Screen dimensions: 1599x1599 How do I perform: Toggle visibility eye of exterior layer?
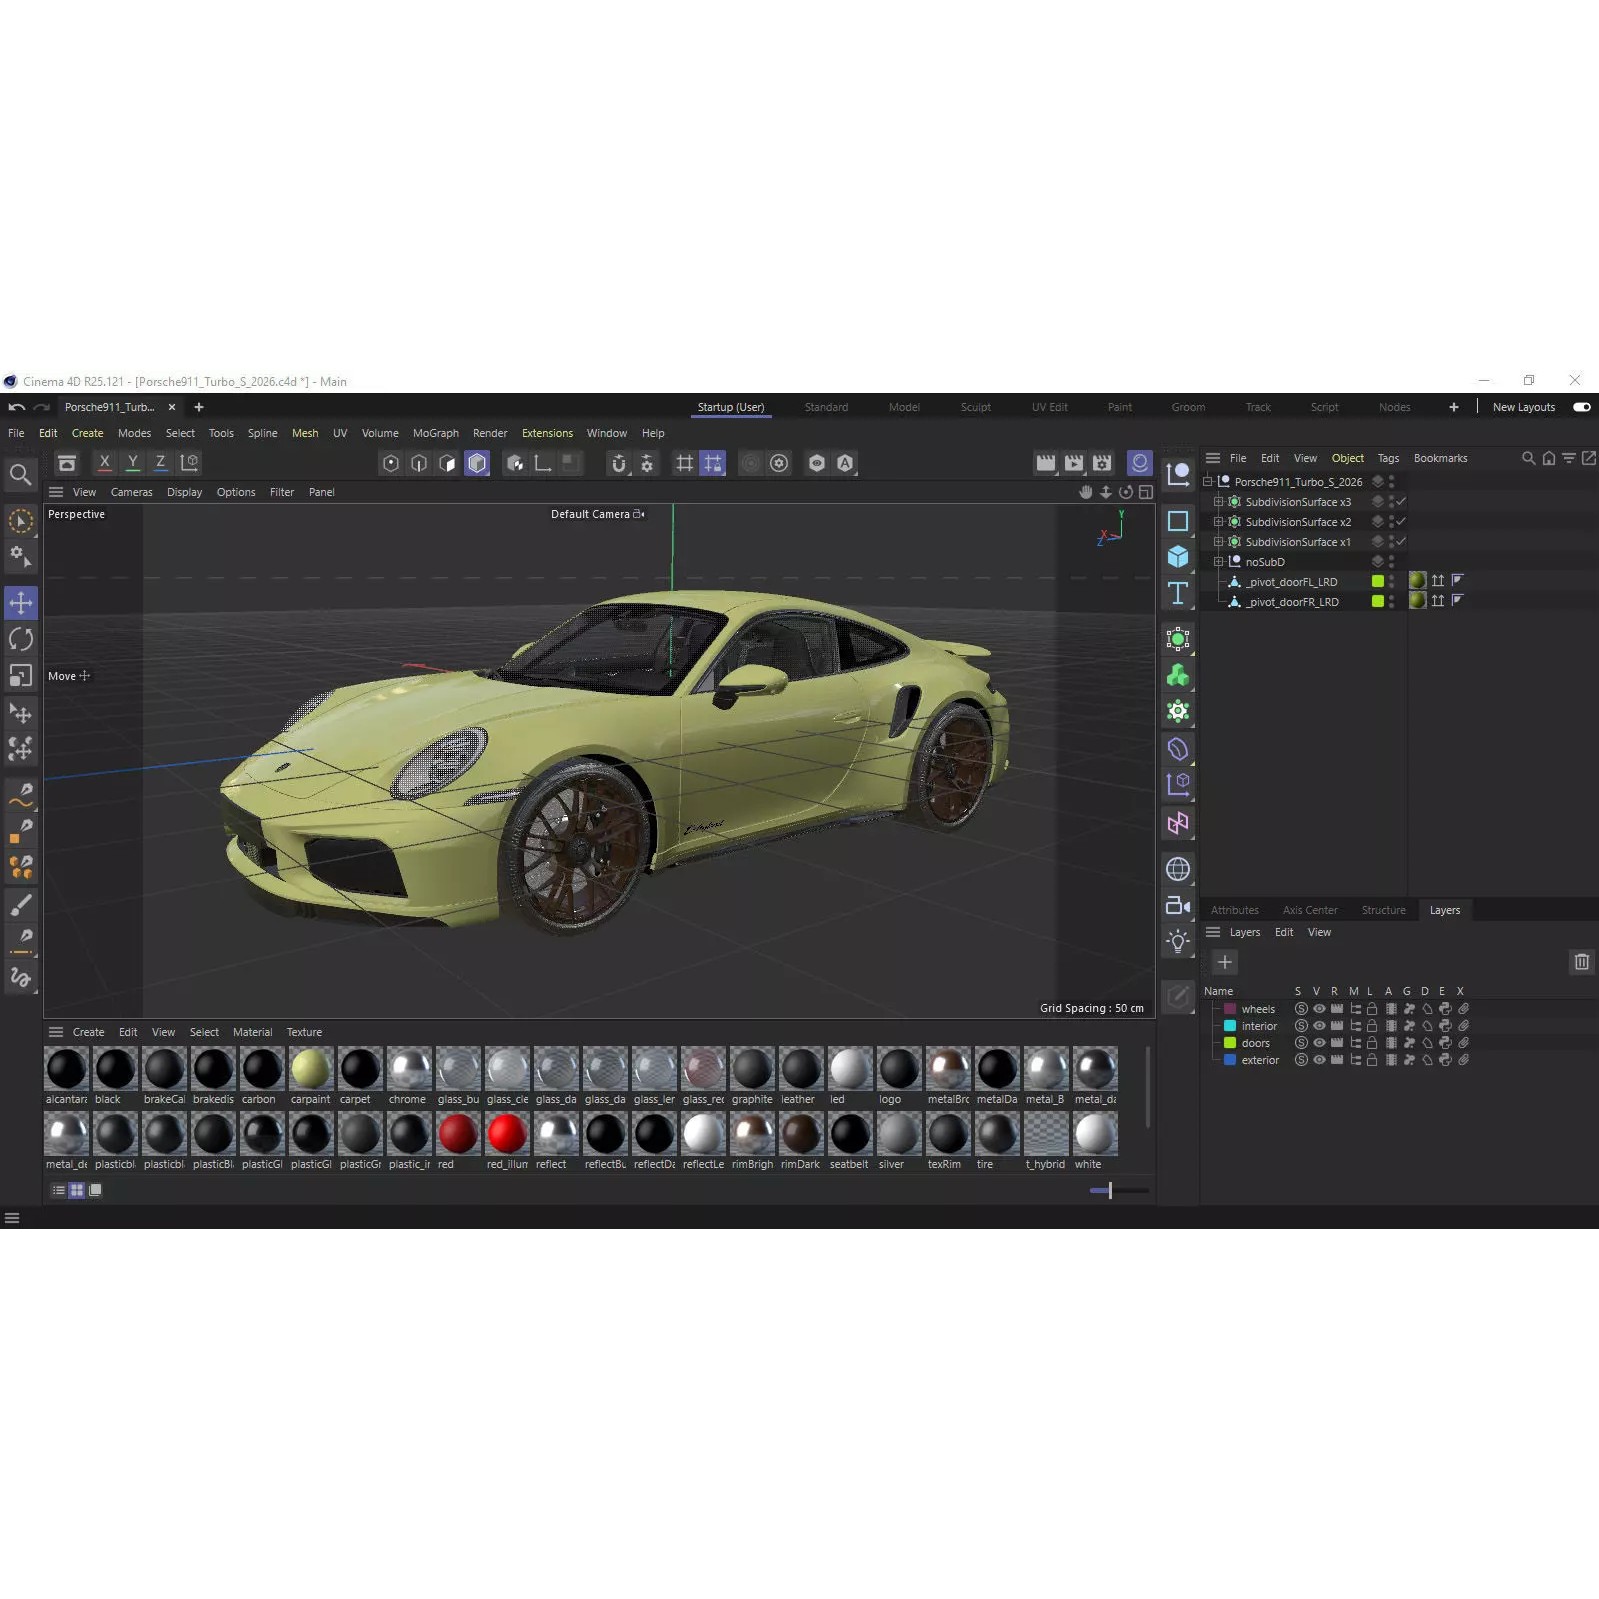click(1319, 1060)
